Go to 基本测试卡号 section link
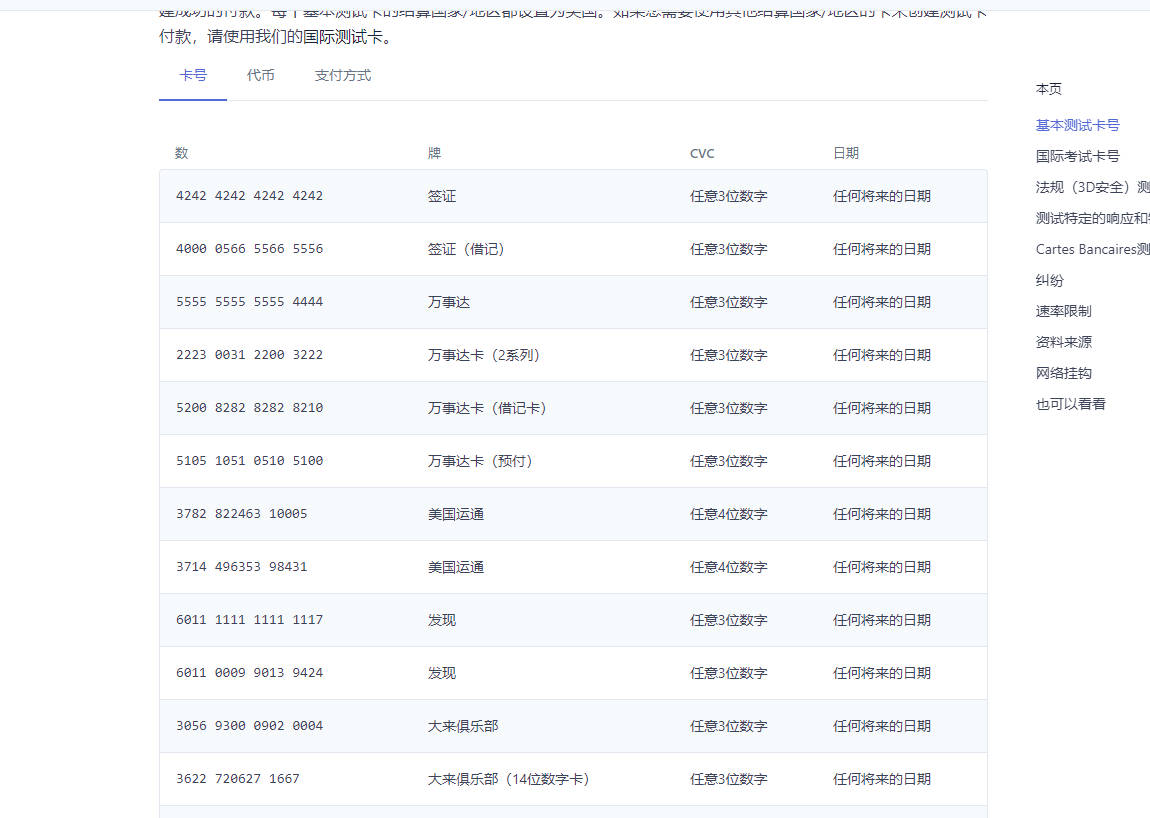Screen dimensions: 1150x818 [x=1077, y=125]
